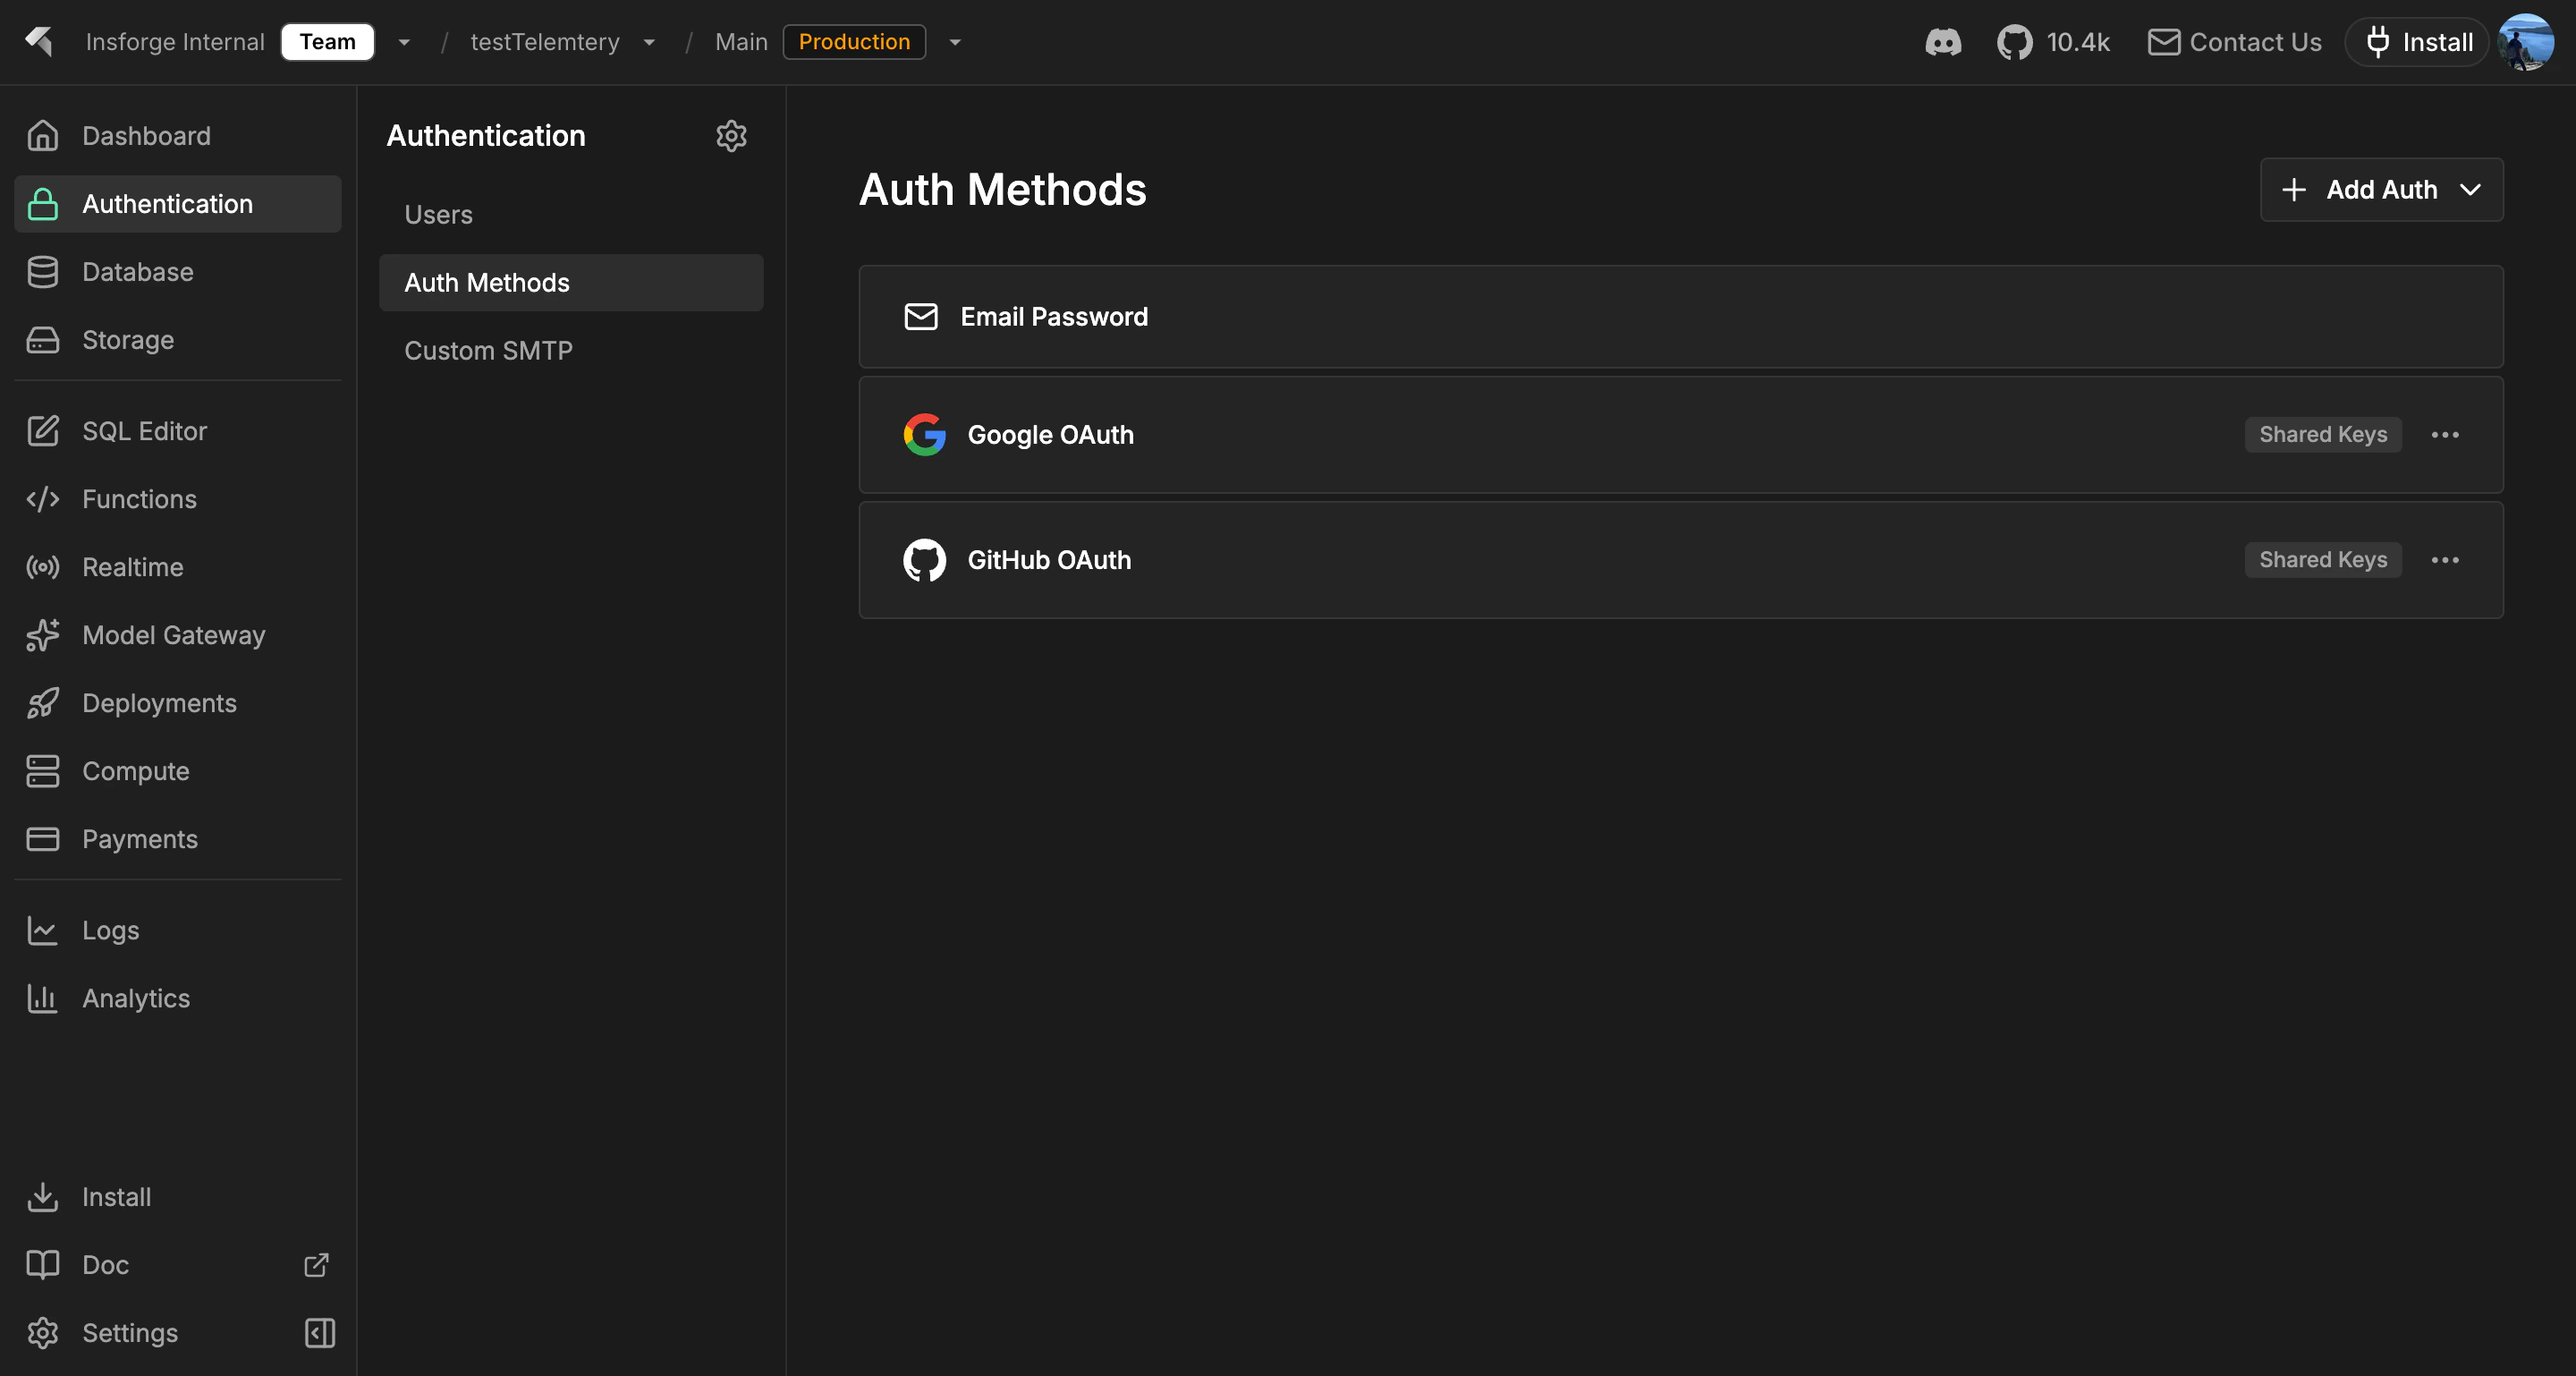The image size is (2576, 1376).
Task: Open more options for GitHub OAuth
Action: (x=2445, y=560)
